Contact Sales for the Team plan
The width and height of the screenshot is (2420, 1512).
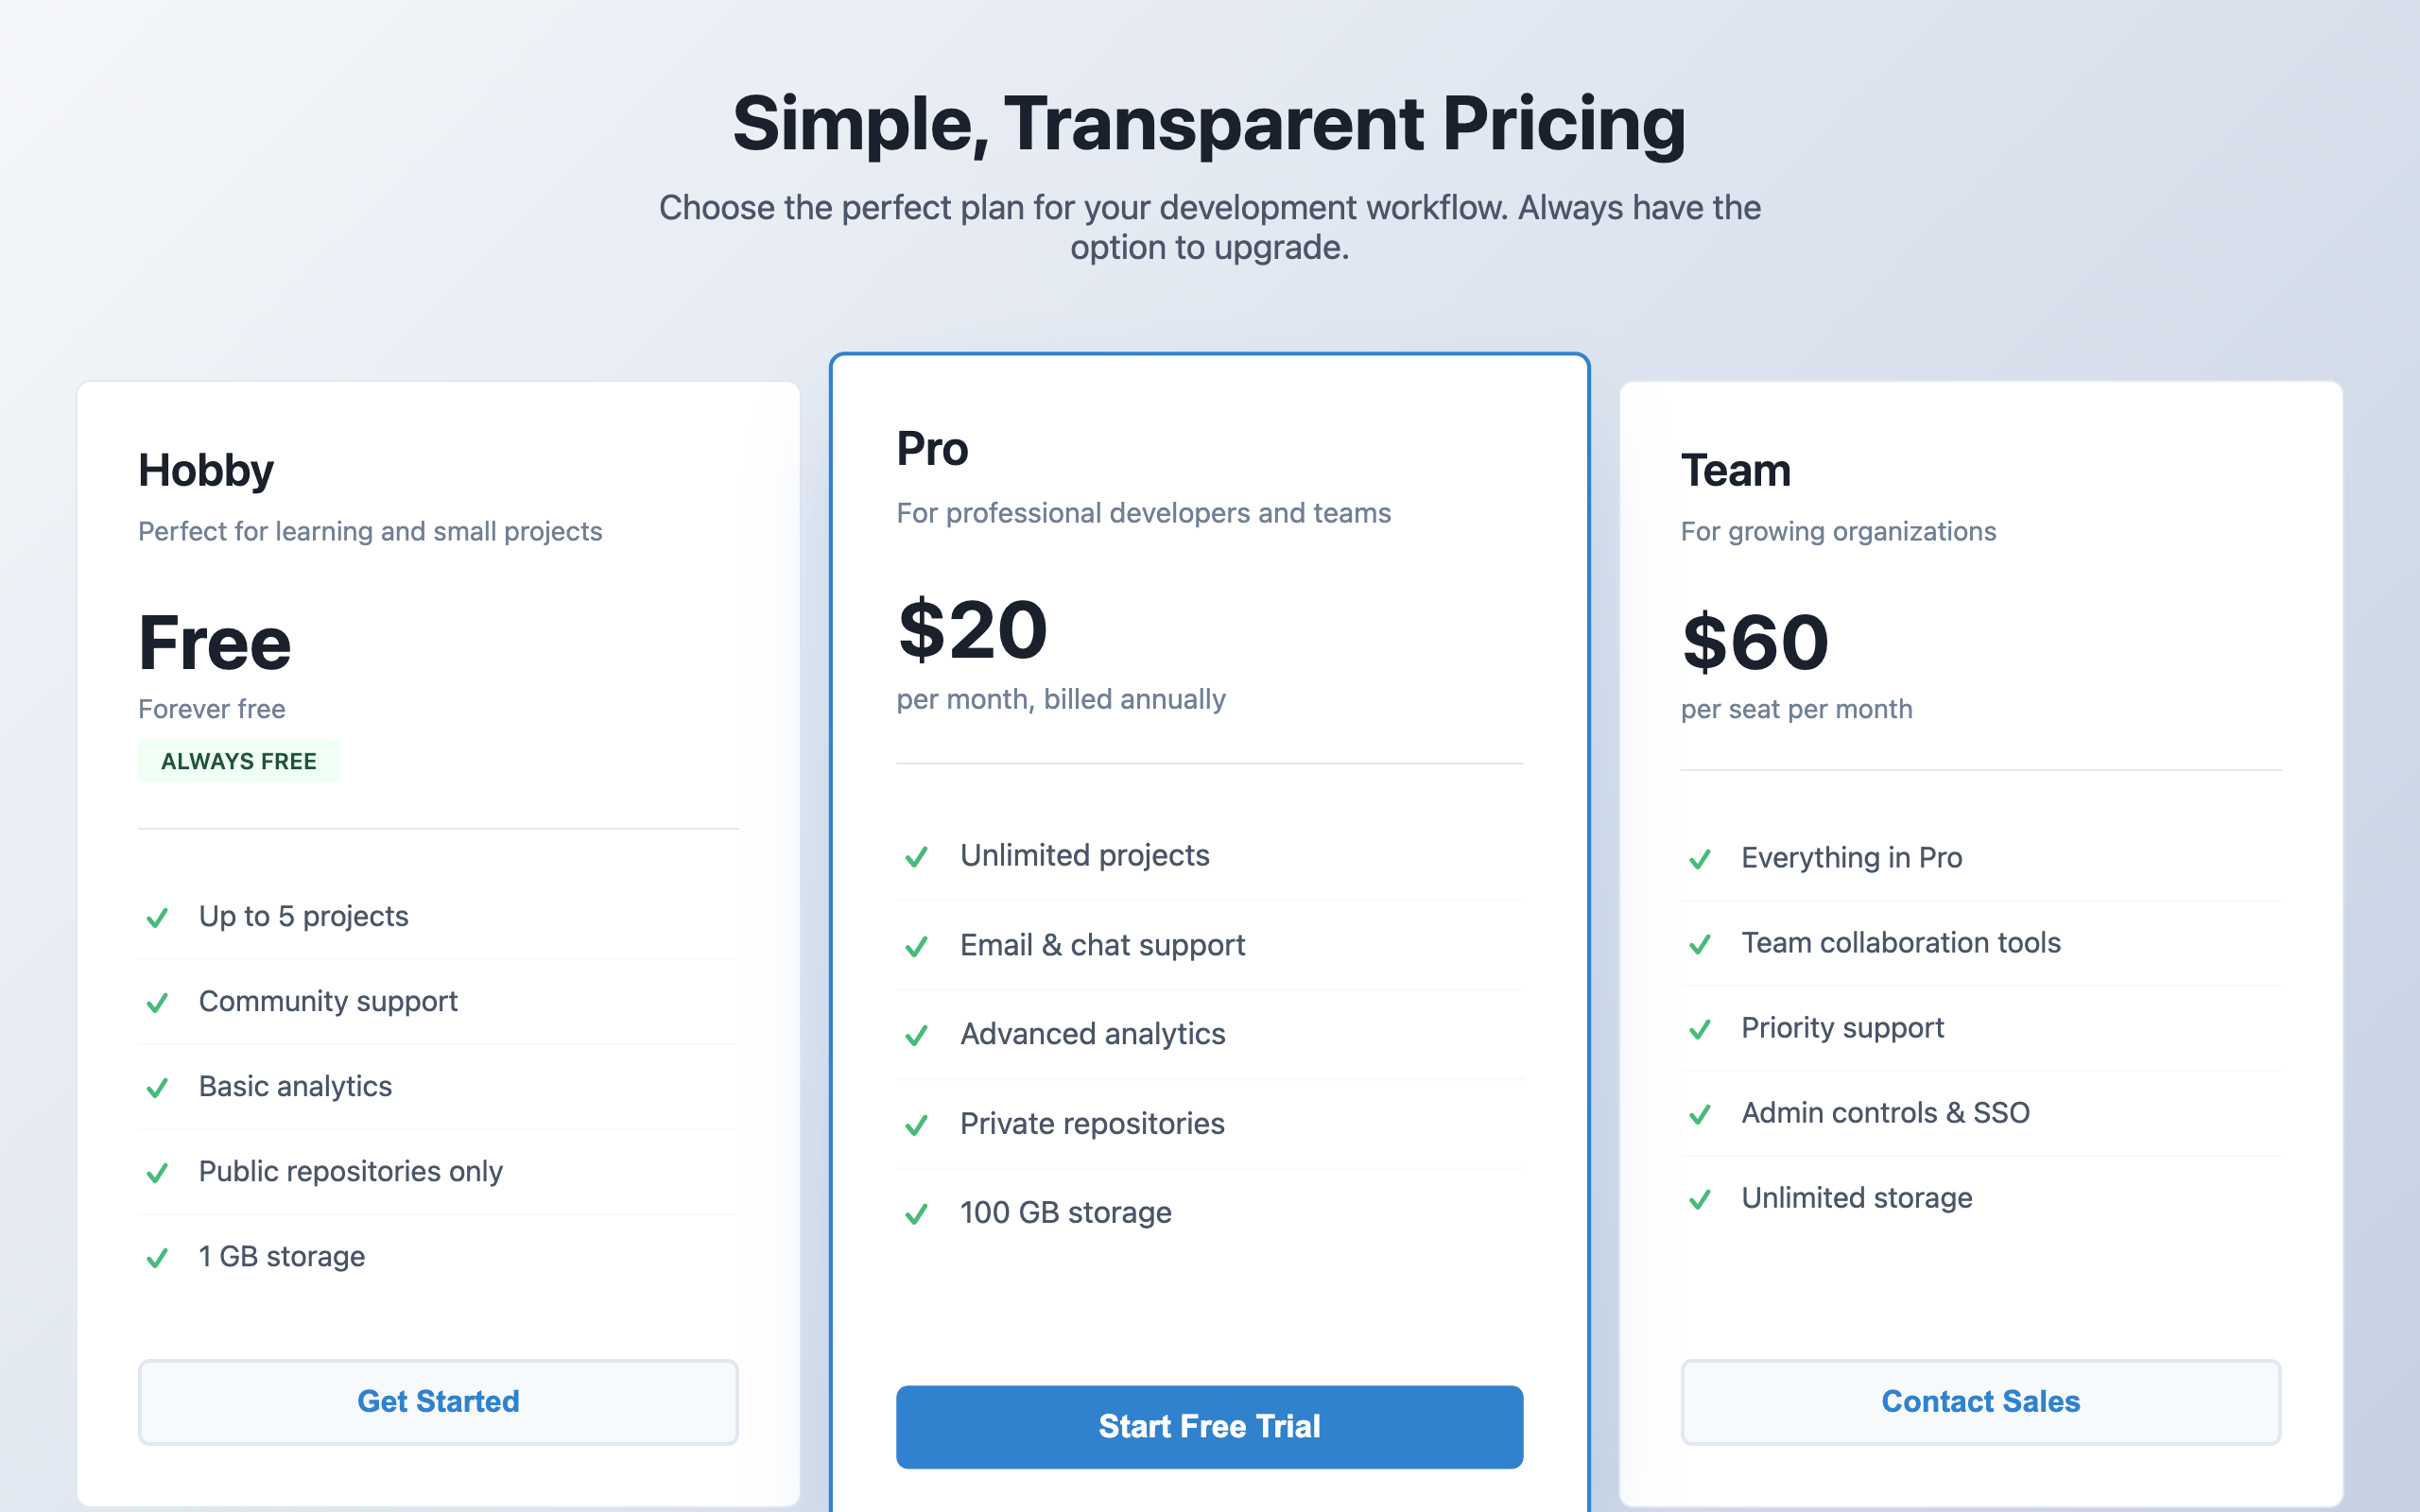tap(1980, 1401)
